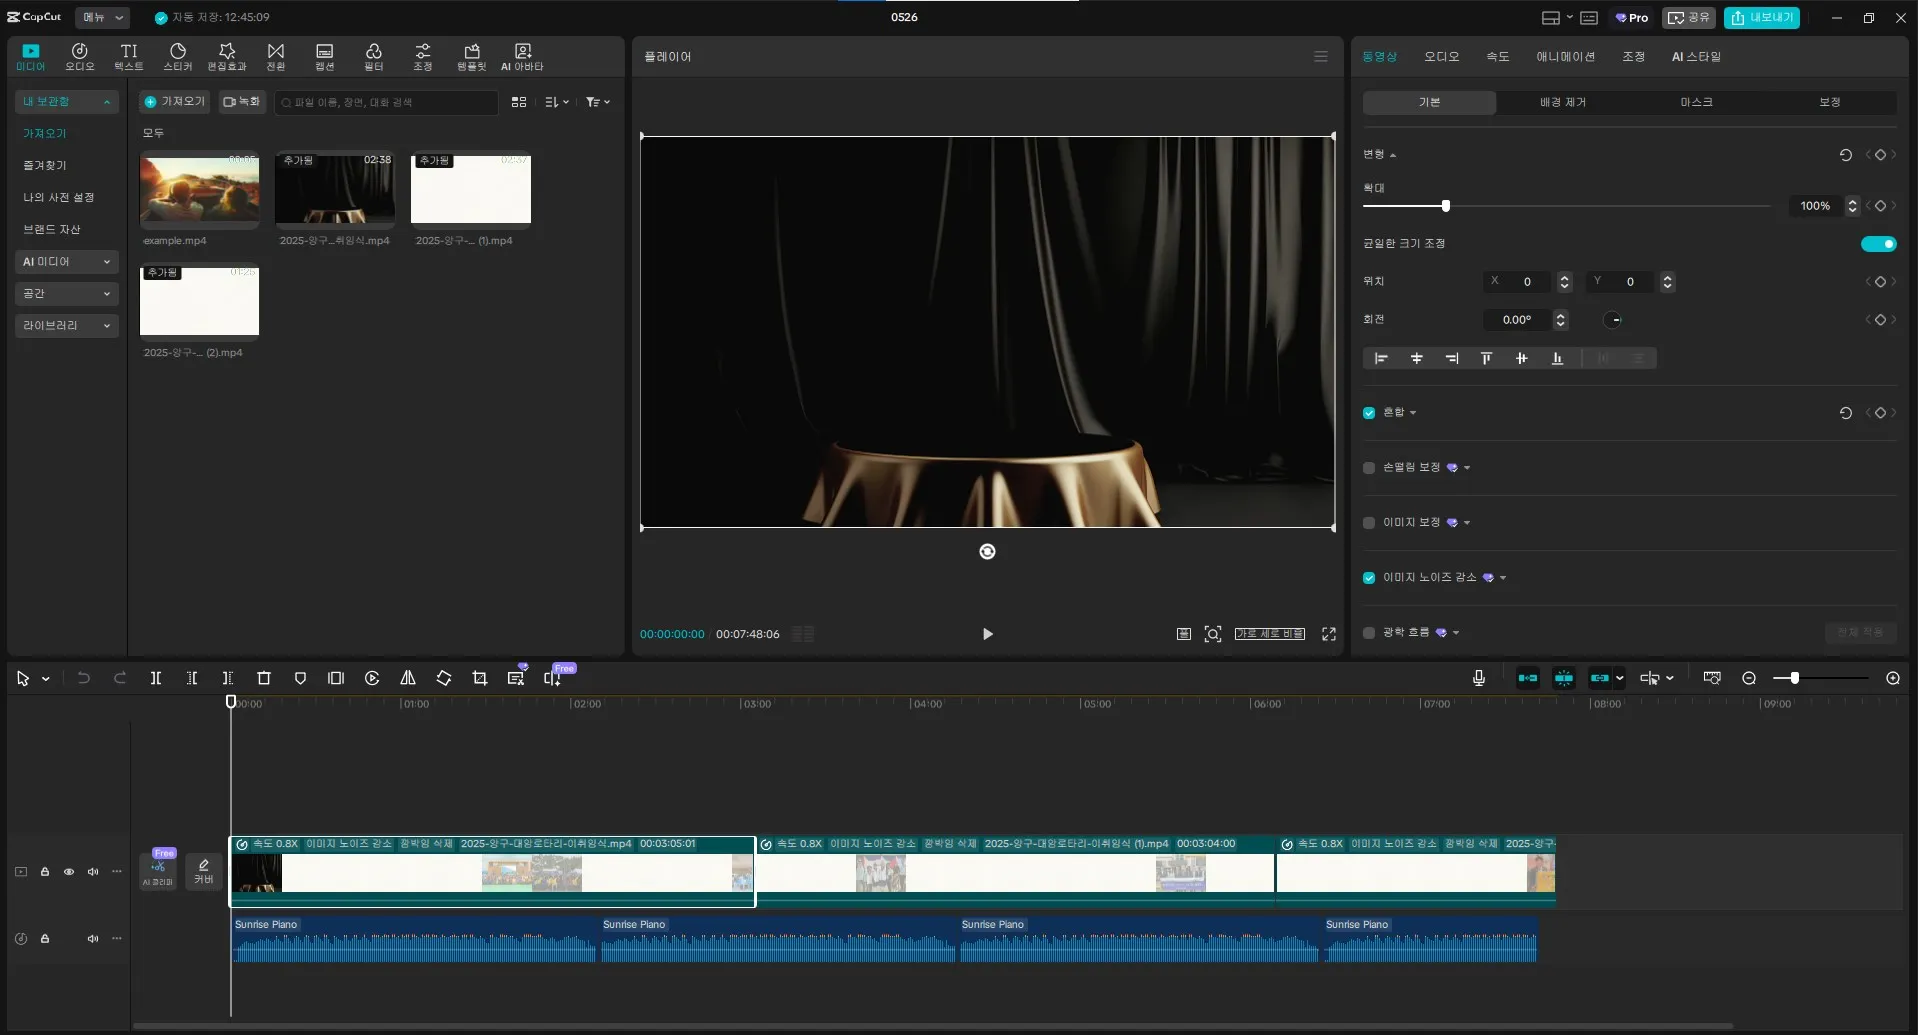Toggle 균일한 크기 조정 uniform scale switch
The width and height of the screenshot is (1918, 1035).
tap(1878, 244)
